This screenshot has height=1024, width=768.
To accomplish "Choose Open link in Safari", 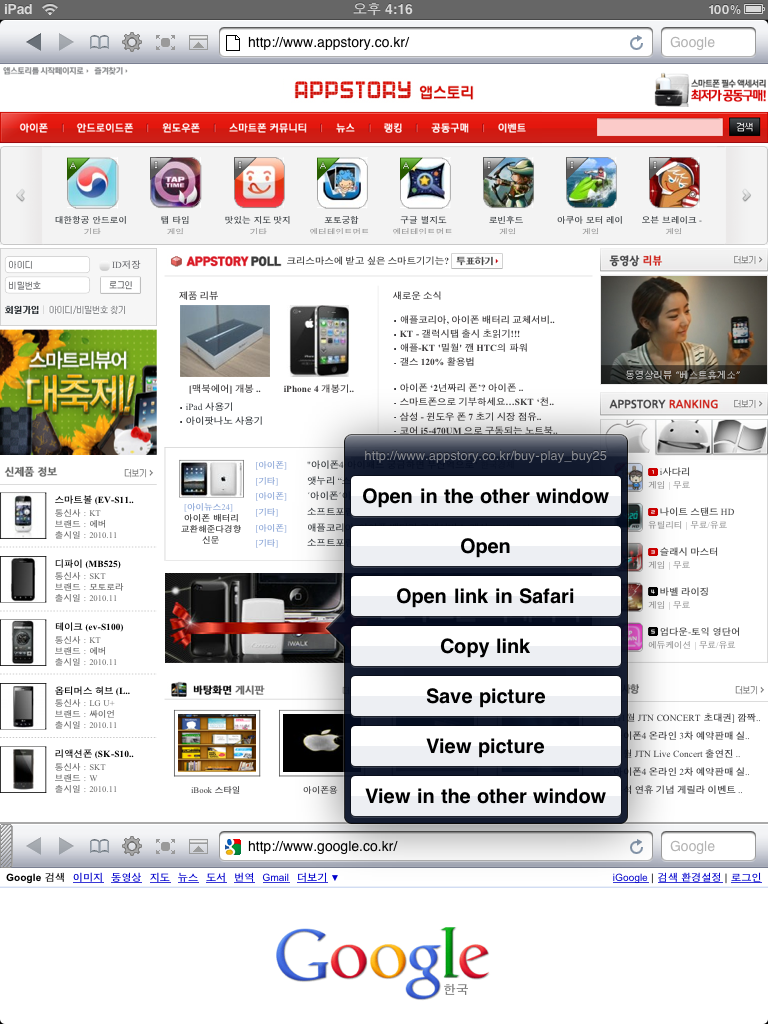I will [x=485, y=596].
